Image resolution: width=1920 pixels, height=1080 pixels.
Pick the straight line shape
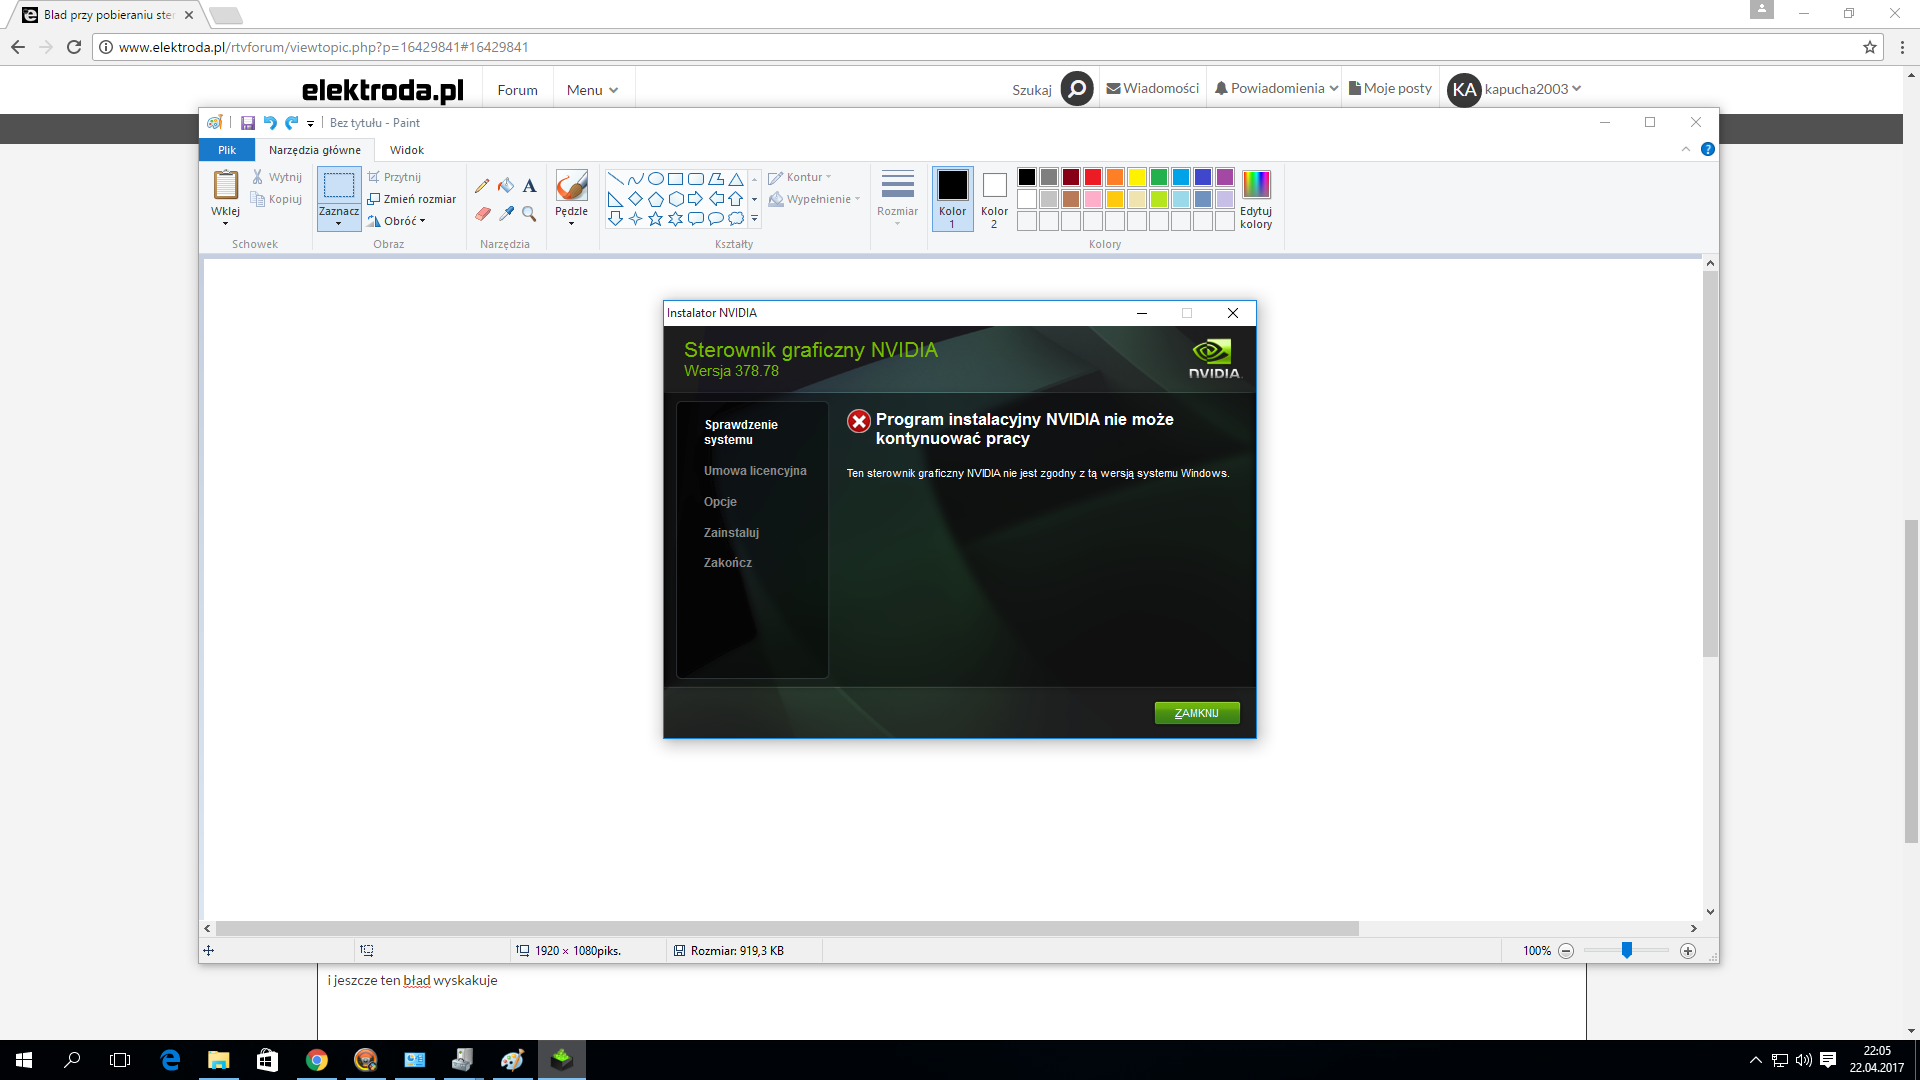(615, 179)
